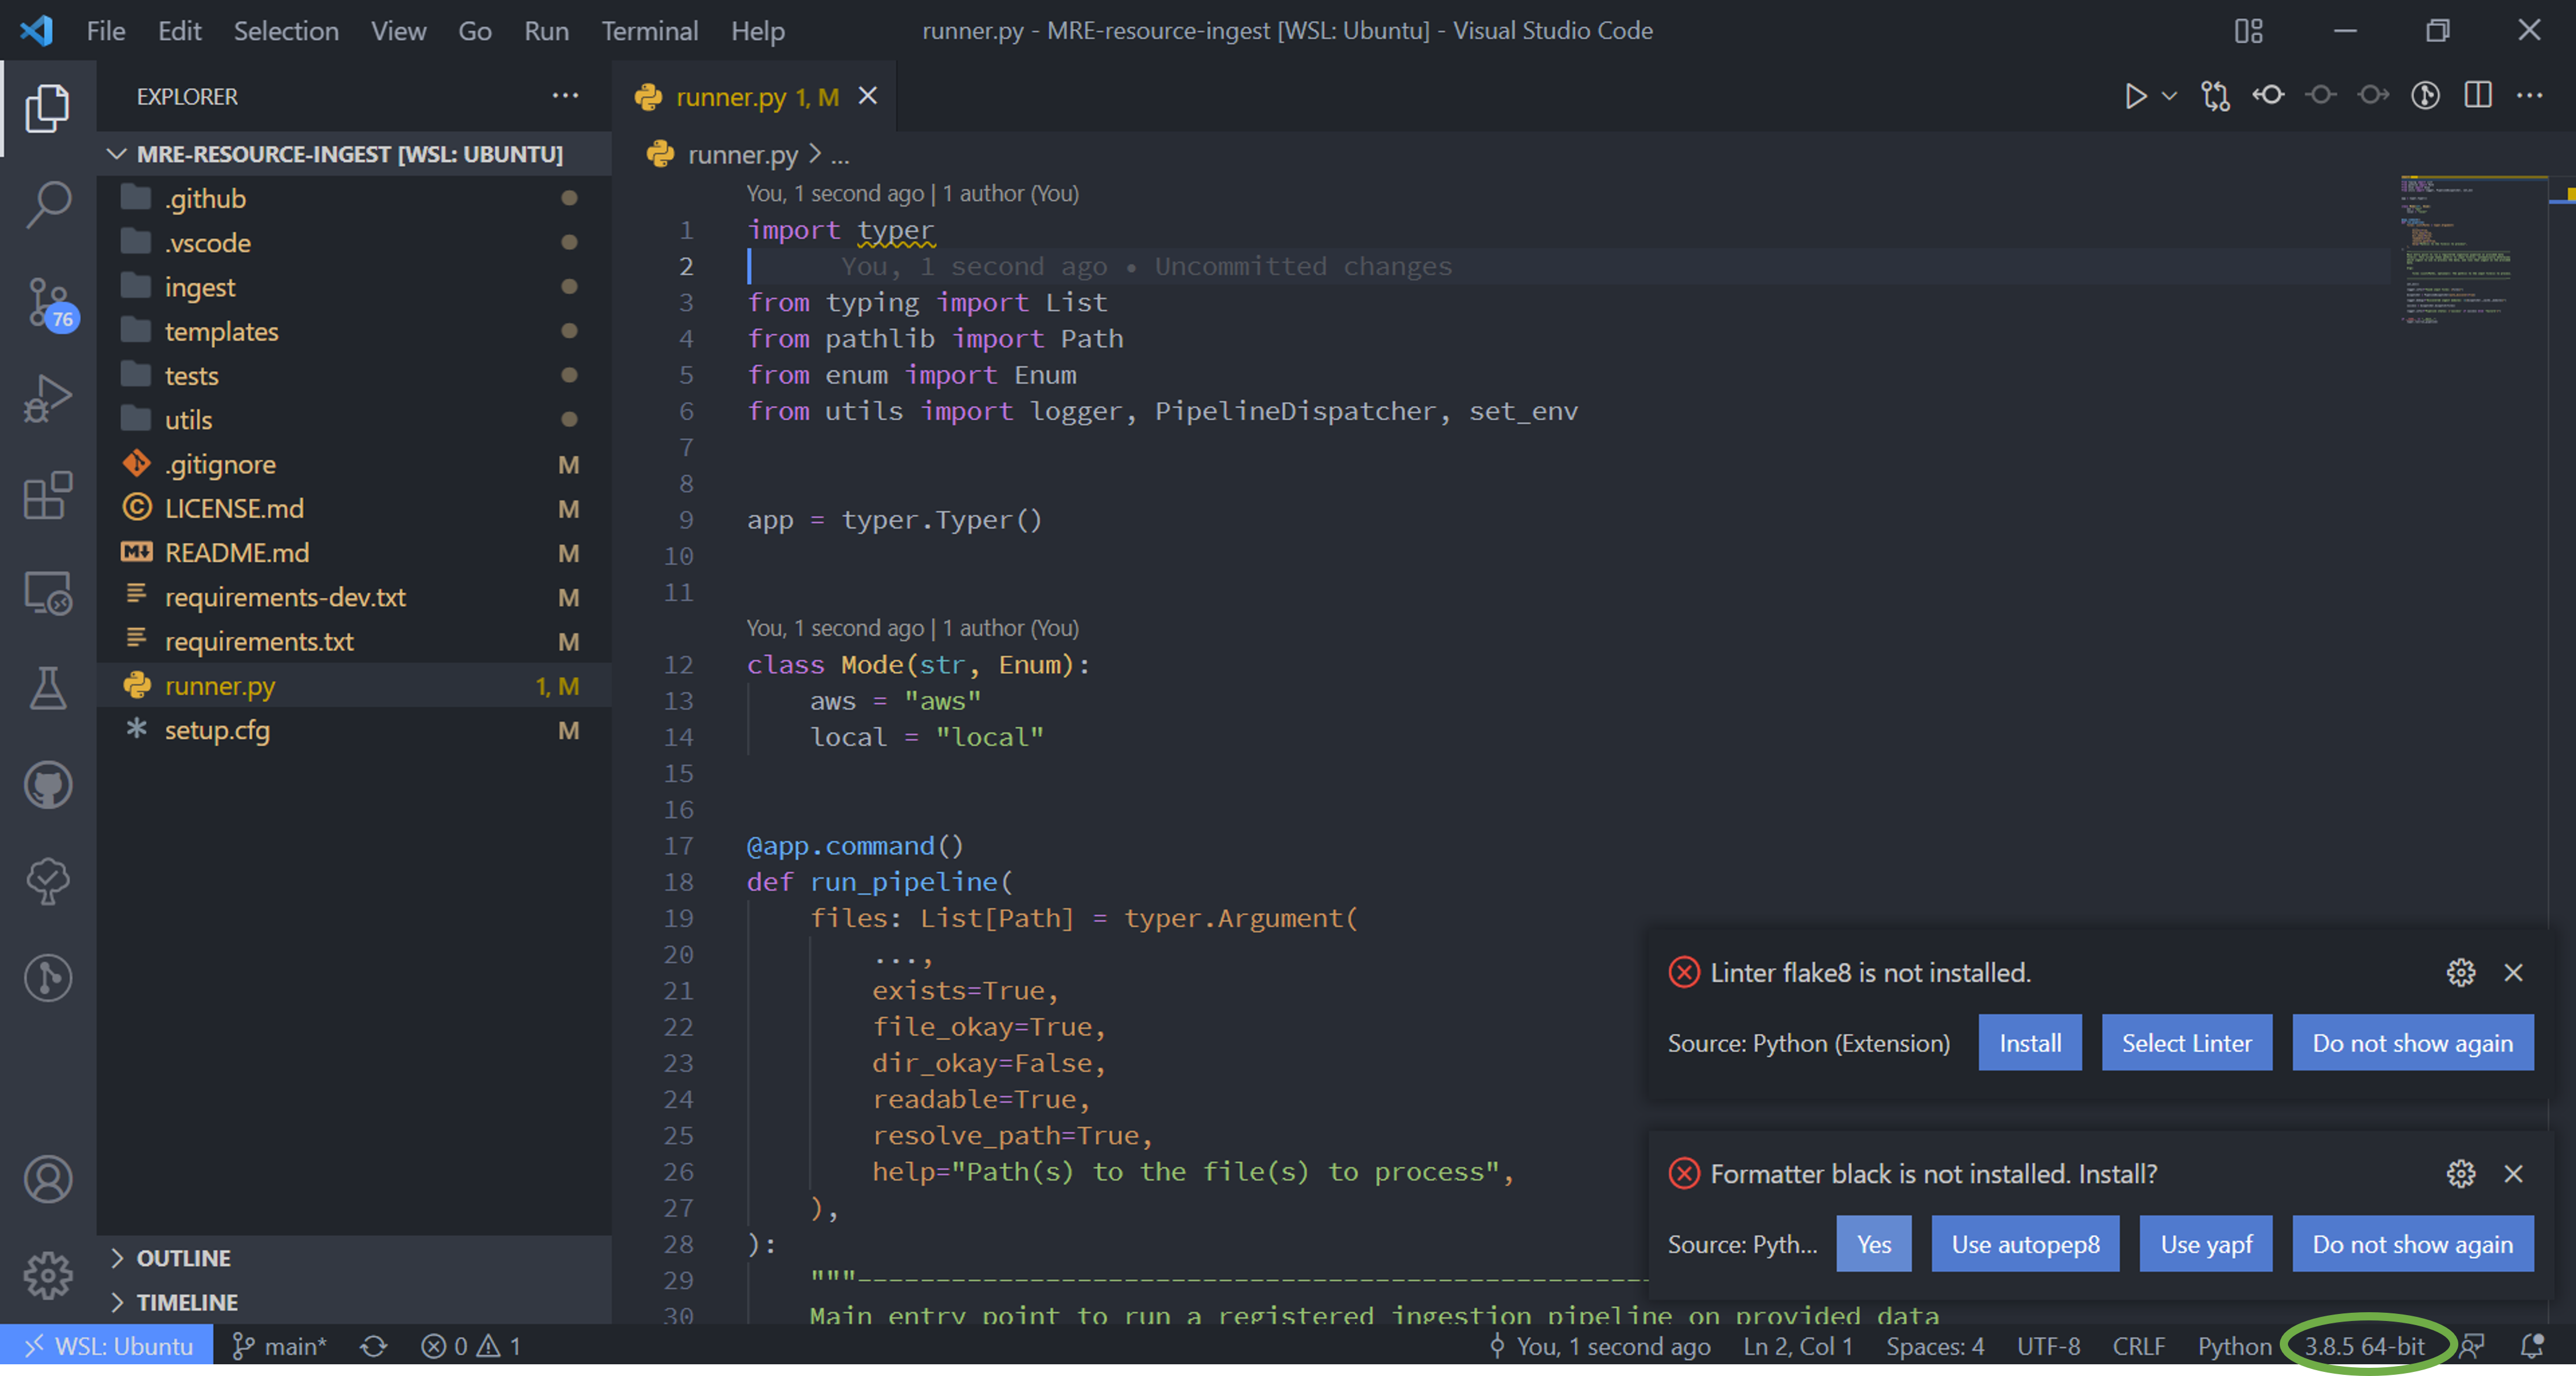Open Remote Explorer view
The height and width of the screenshot is (1376, 2576).
pos(47,592)
